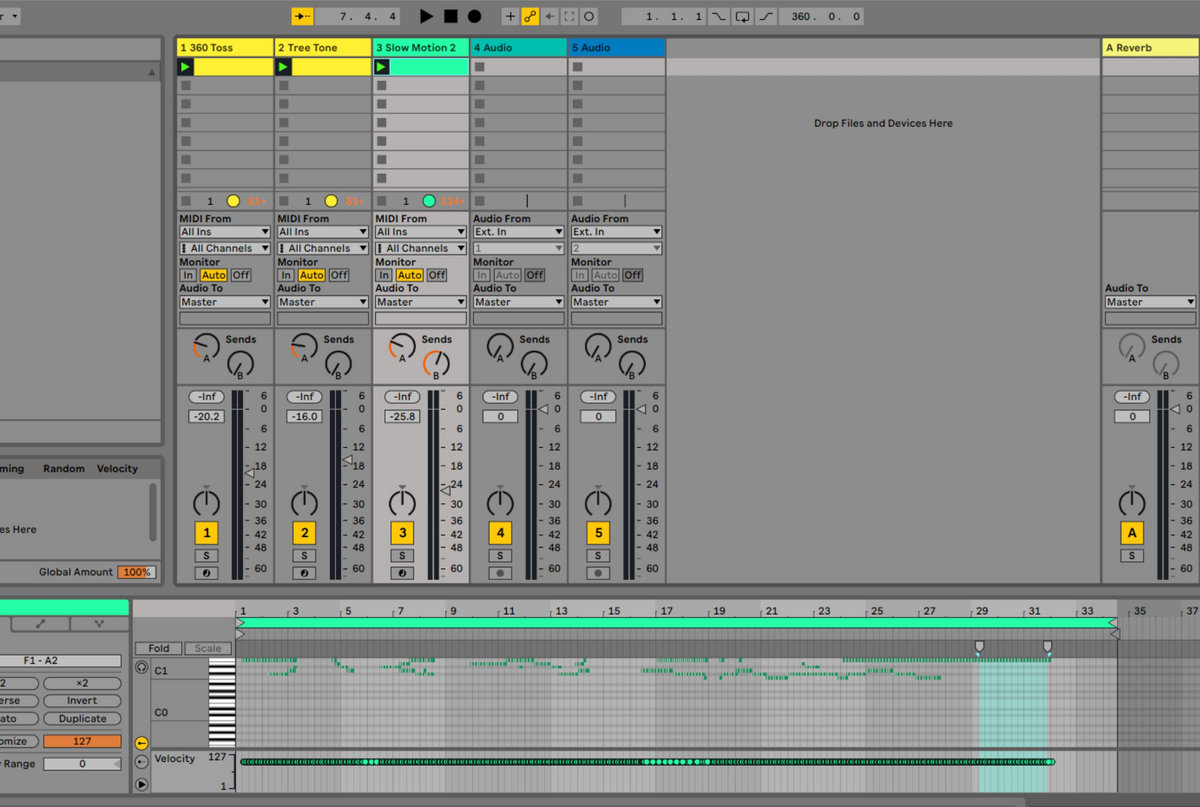Deactivate track 3 with its Track Activator

tap(402, 533)
